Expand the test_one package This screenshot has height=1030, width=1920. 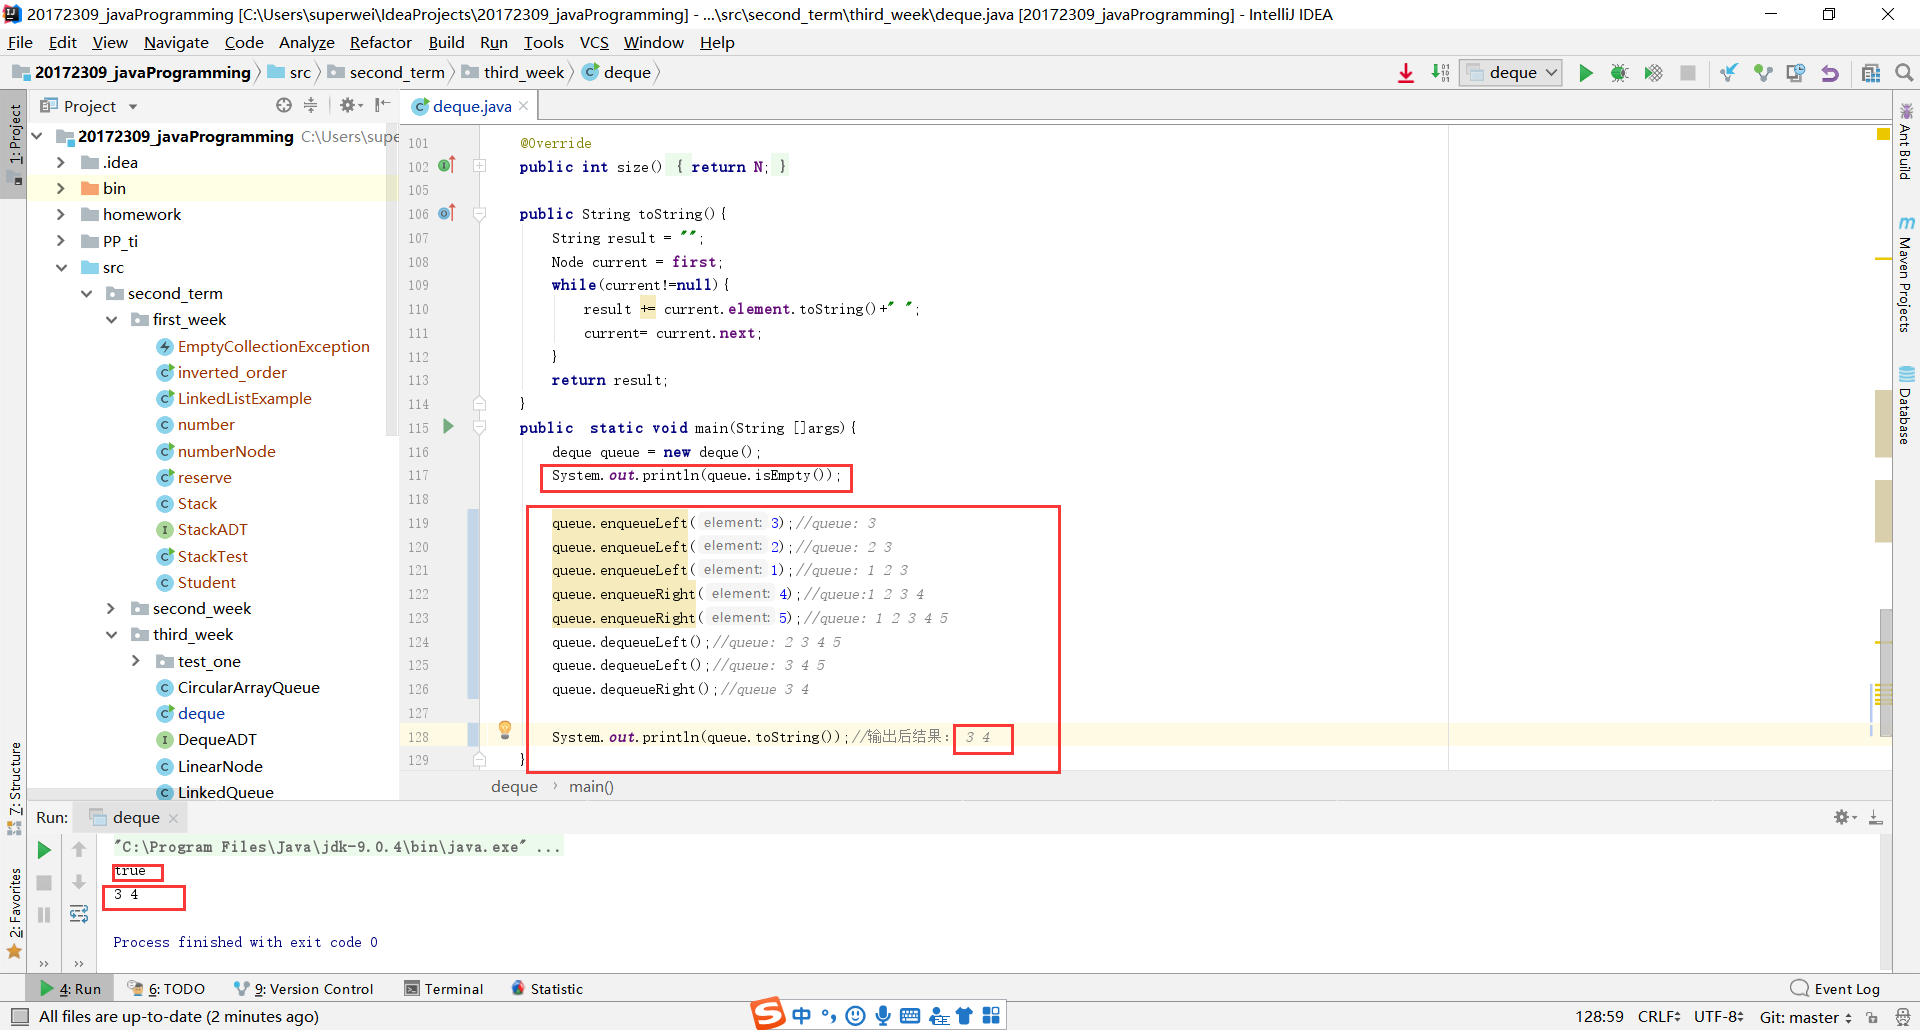[x=136, y=661]
